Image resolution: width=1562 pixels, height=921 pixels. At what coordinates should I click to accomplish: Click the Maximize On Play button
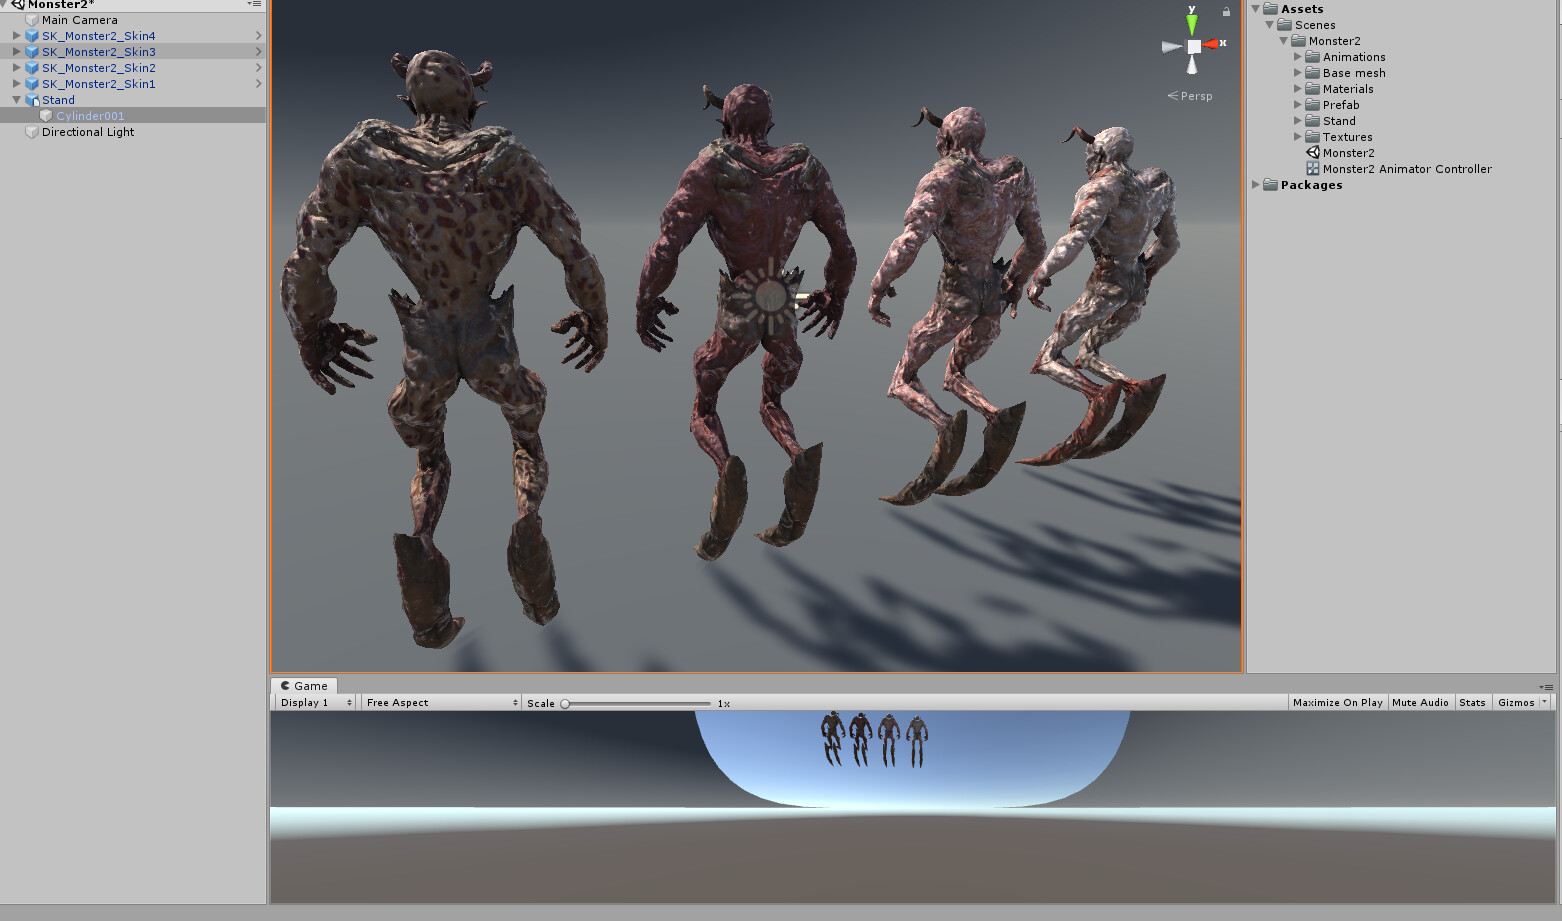(x=1337, y=702)
